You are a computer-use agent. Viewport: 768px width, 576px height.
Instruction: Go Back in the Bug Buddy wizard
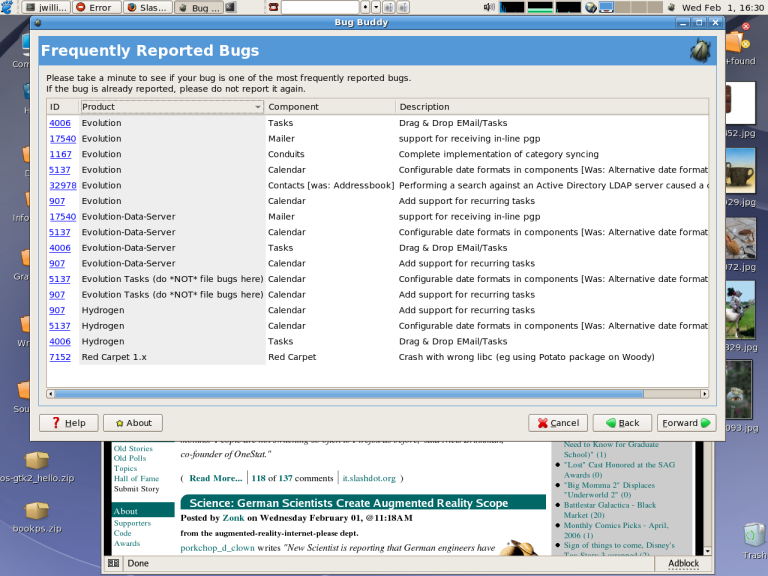(x=623, y=423)
